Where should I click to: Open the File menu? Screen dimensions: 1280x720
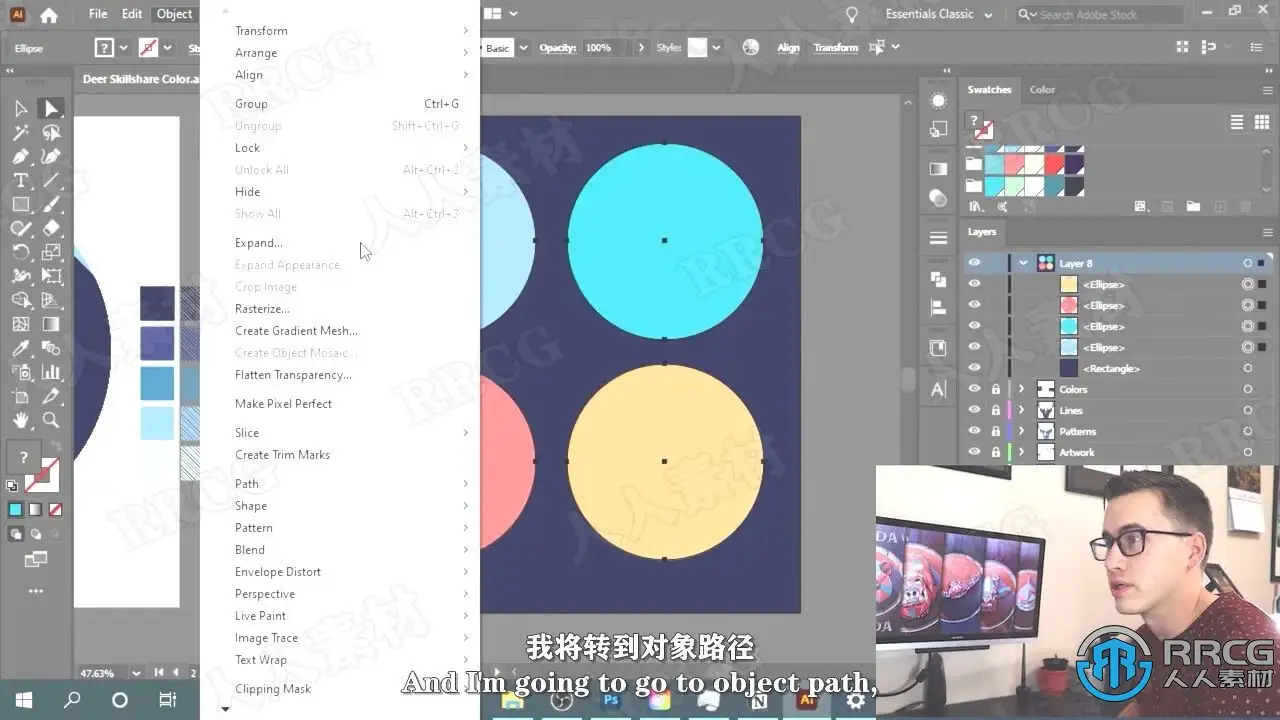click(x=98, y=14)
